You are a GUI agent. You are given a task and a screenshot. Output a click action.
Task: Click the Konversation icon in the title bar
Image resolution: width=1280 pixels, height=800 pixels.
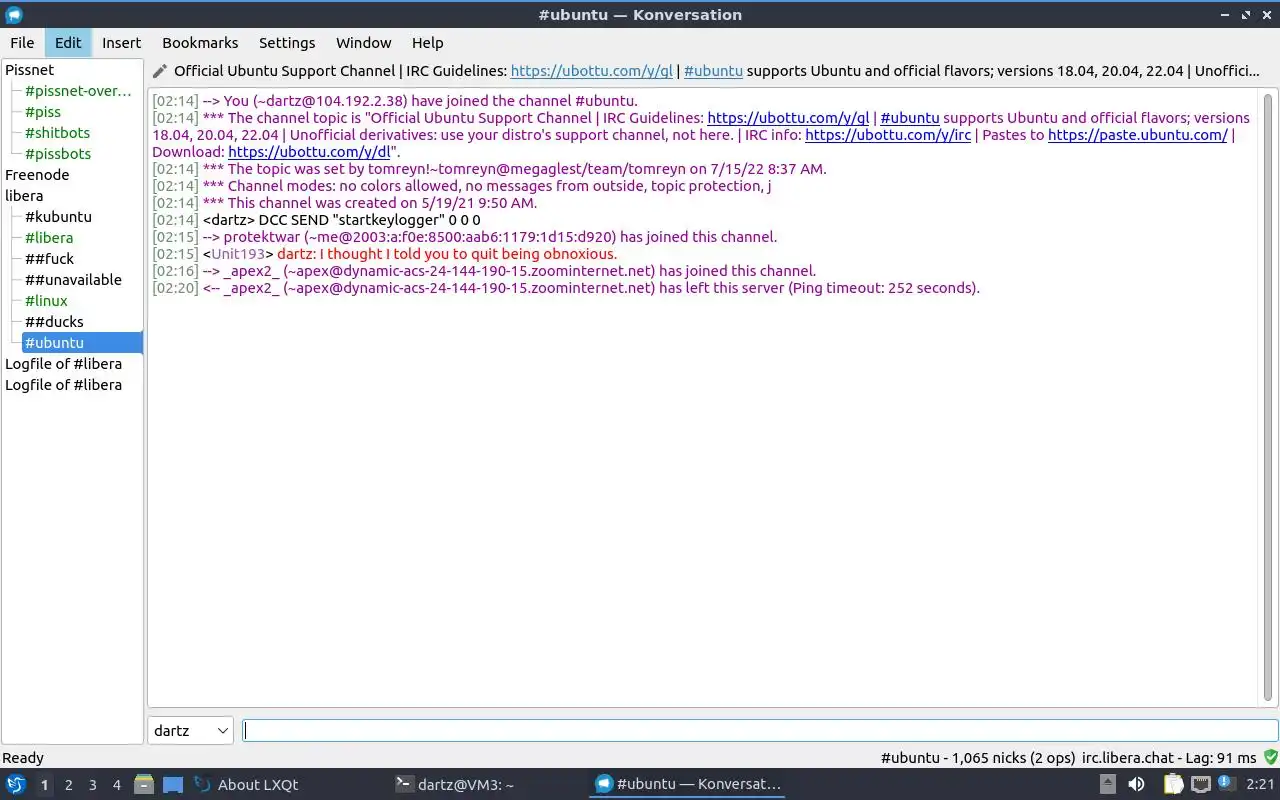pos(14,15)
